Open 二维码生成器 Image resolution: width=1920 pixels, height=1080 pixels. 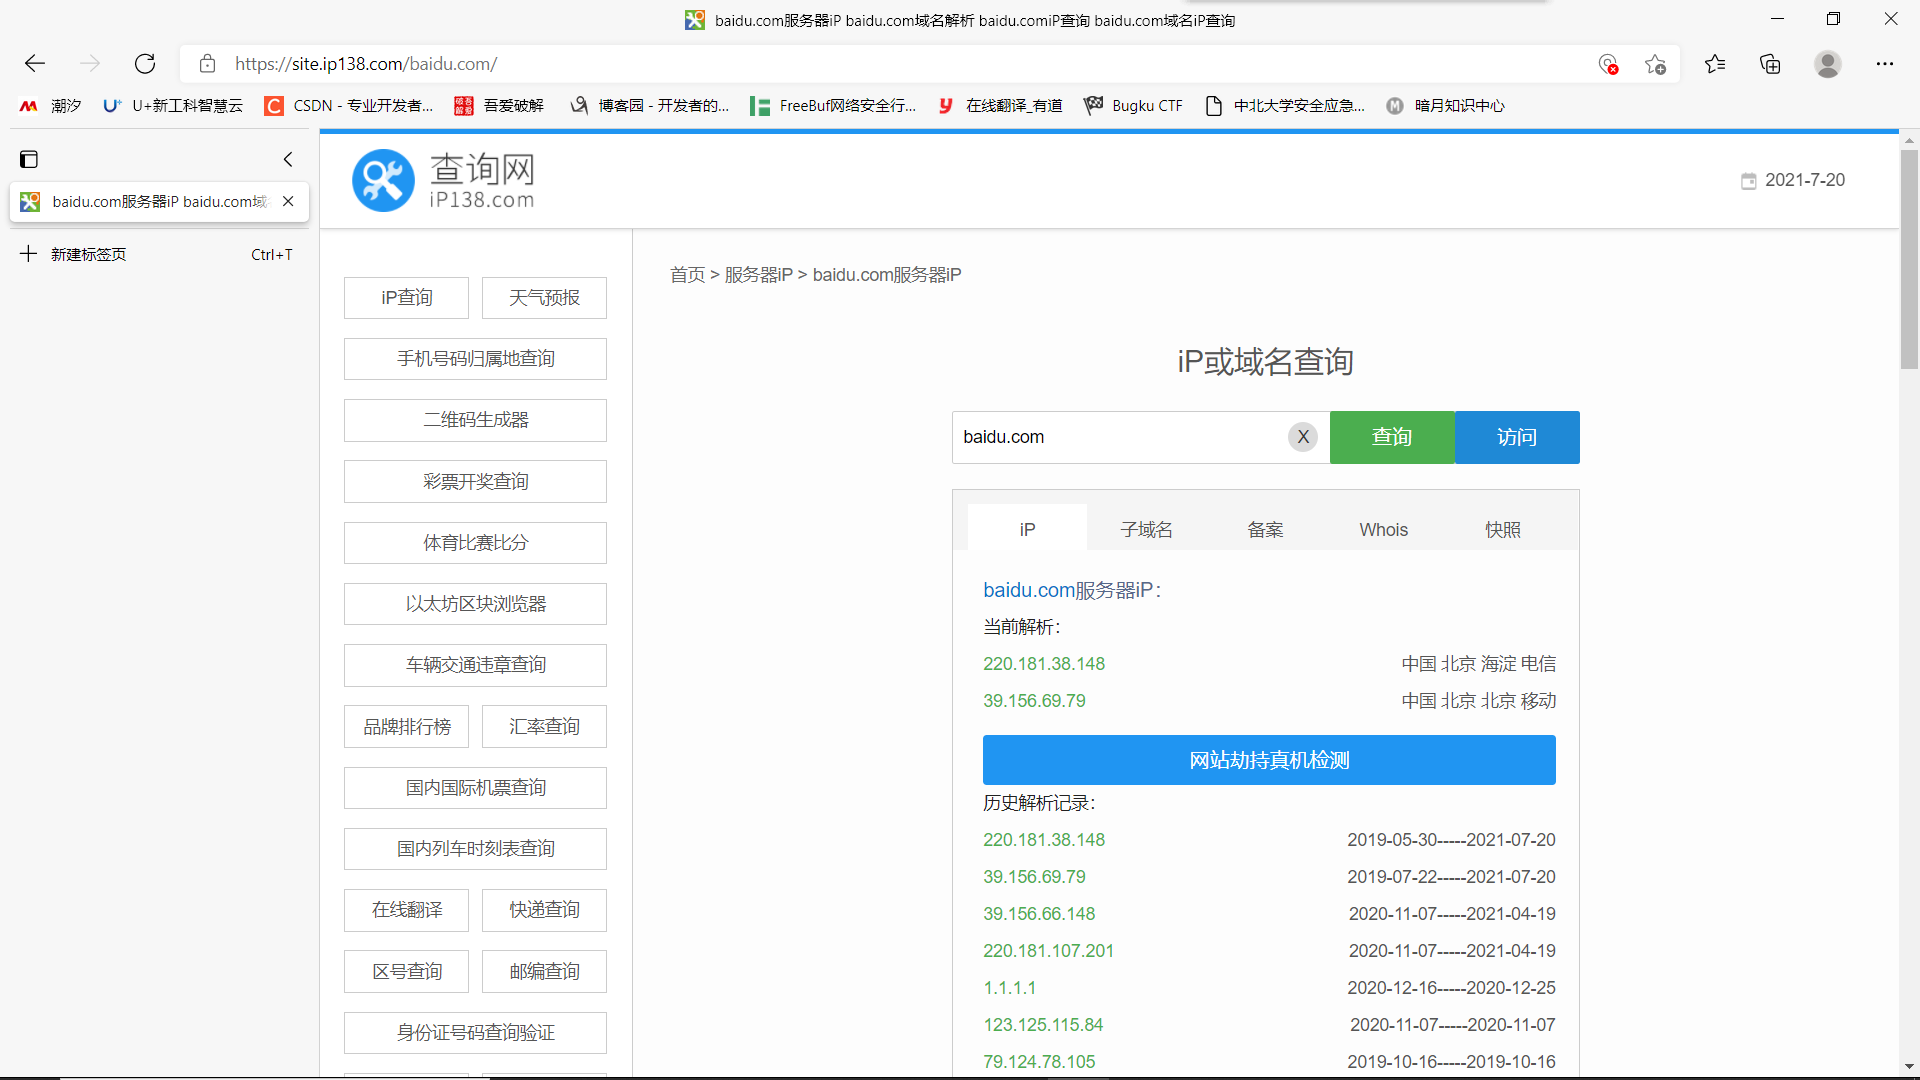475,420
